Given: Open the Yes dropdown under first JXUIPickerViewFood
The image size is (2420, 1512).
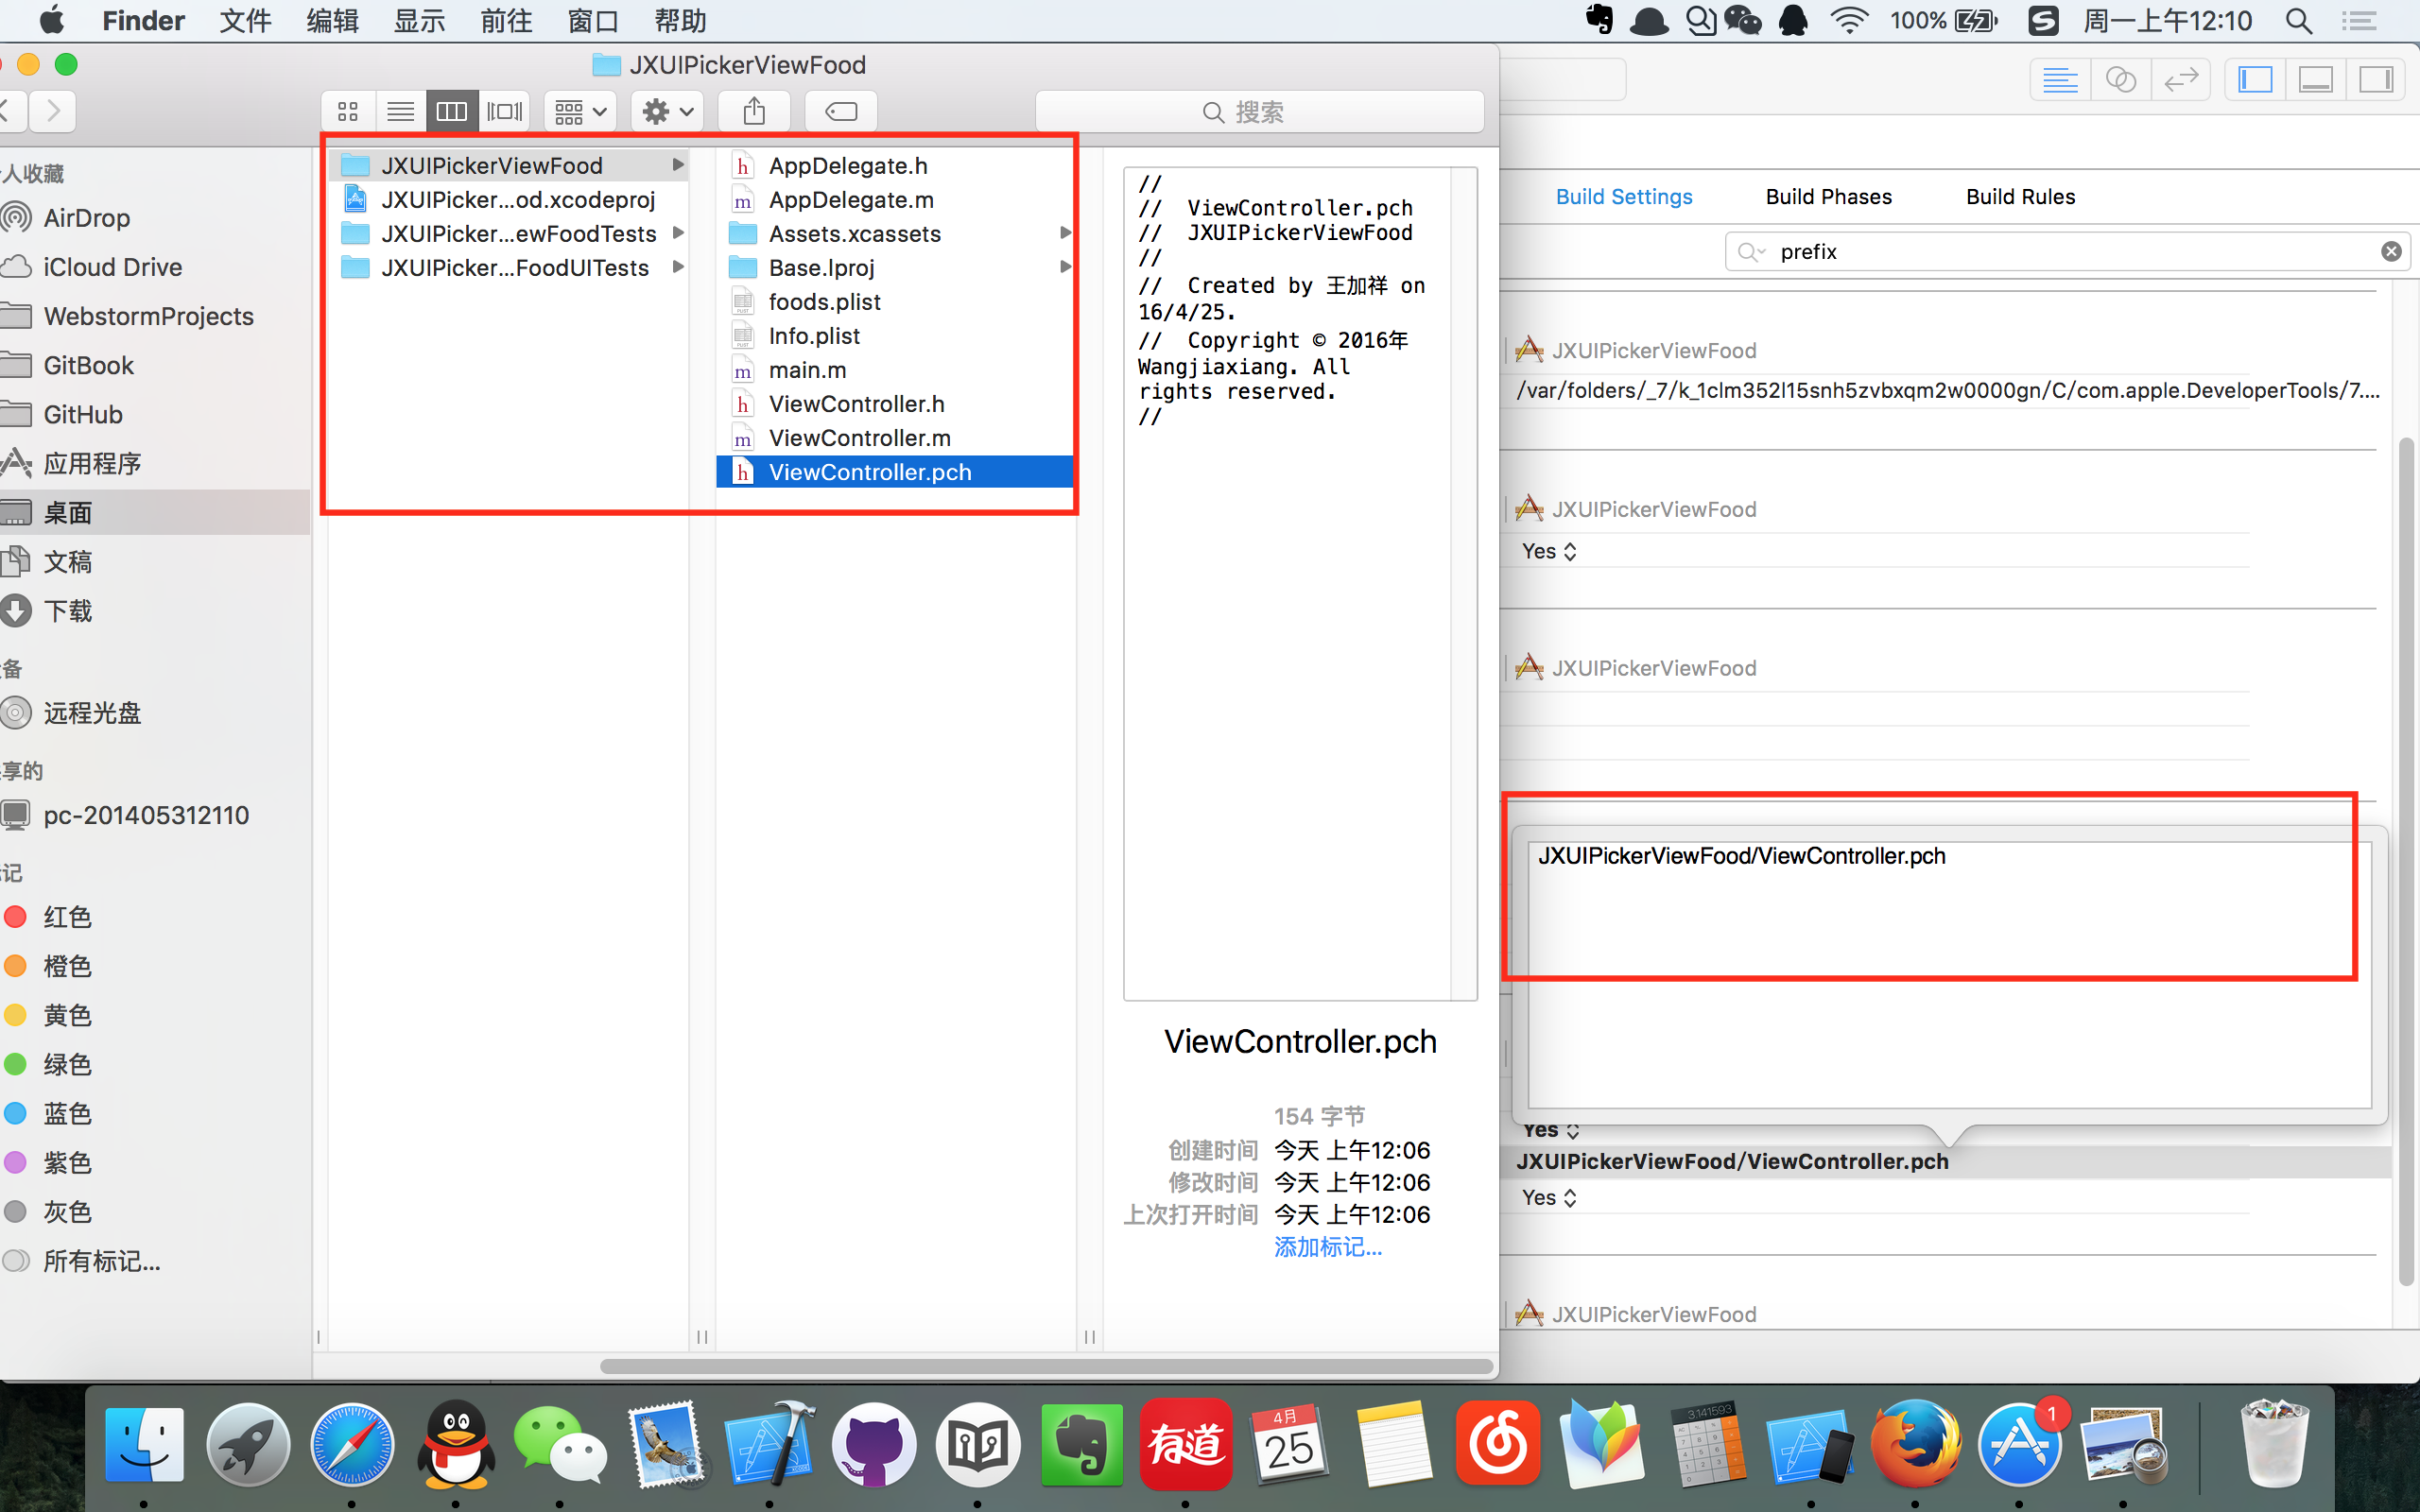Looking at the screenshot, I should [1549, 551].
